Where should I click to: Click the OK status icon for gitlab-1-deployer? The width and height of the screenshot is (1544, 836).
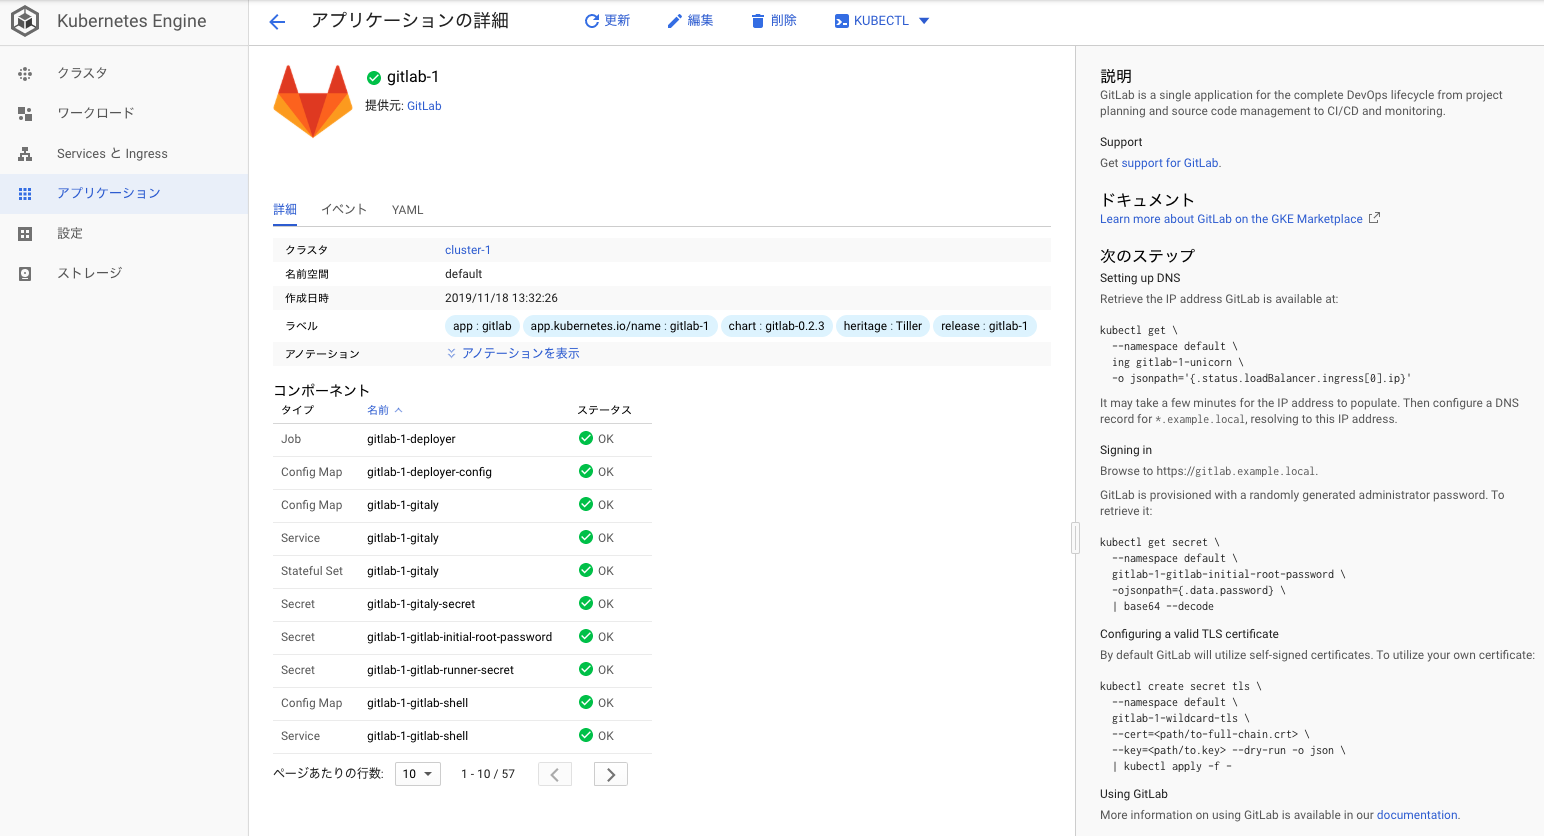tap(586, 438)
